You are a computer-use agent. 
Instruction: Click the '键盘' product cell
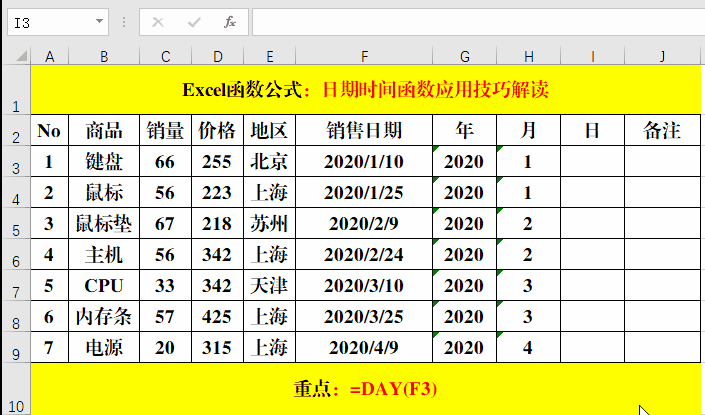[104, 161]
